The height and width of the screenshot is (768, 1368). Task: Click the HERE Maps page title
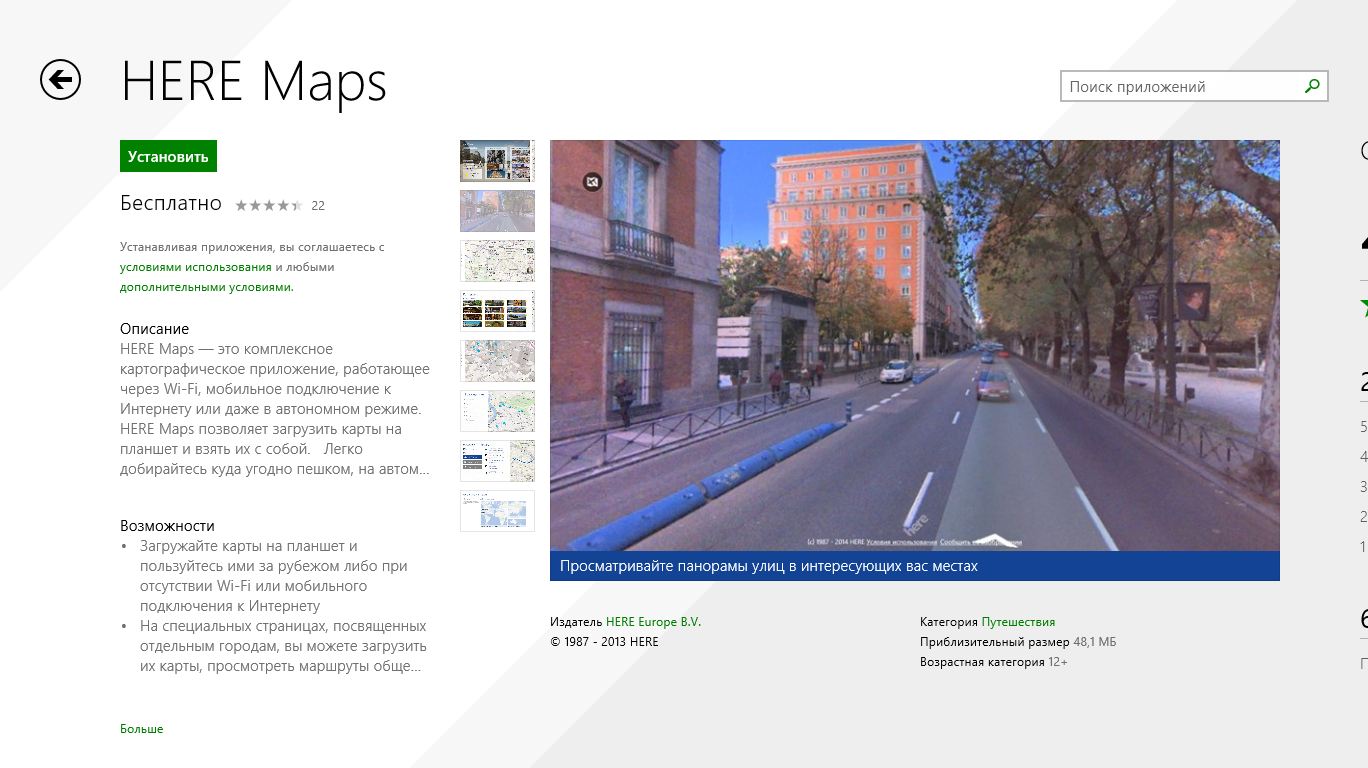click(x=254, y=82)
